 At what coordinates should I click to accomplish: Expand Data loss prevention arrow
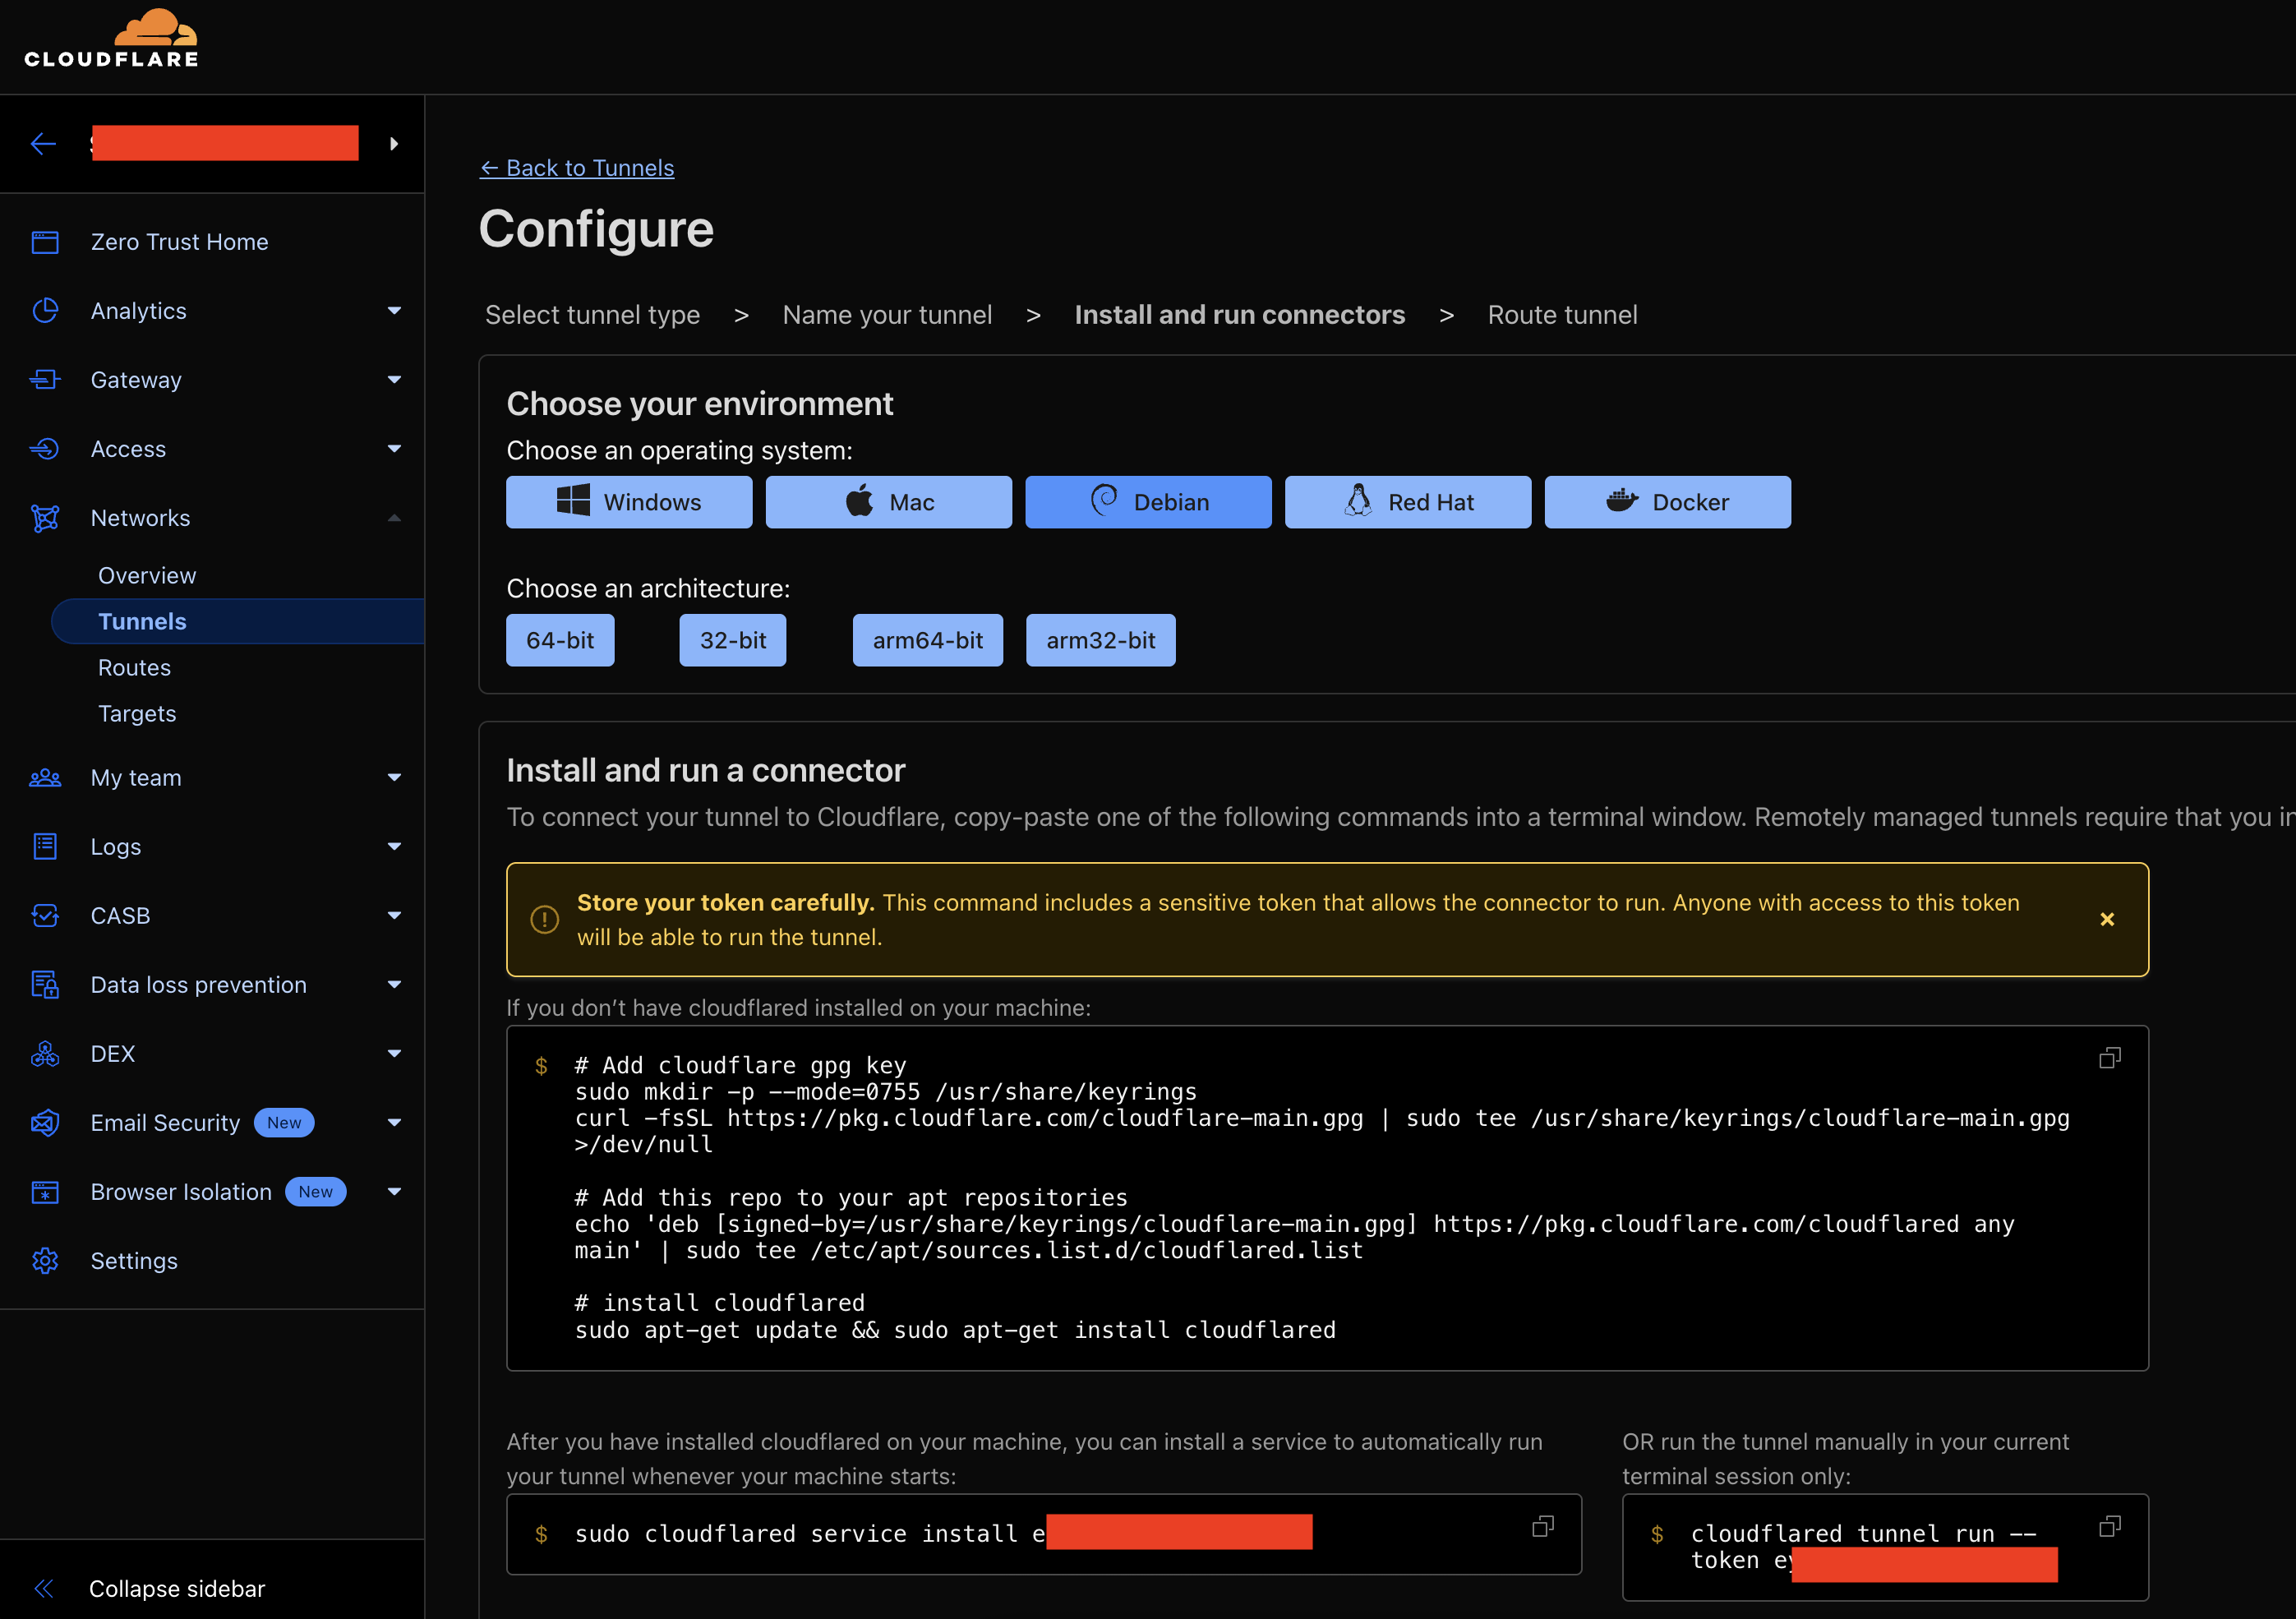pyautogui.click(x=394, y=985)
